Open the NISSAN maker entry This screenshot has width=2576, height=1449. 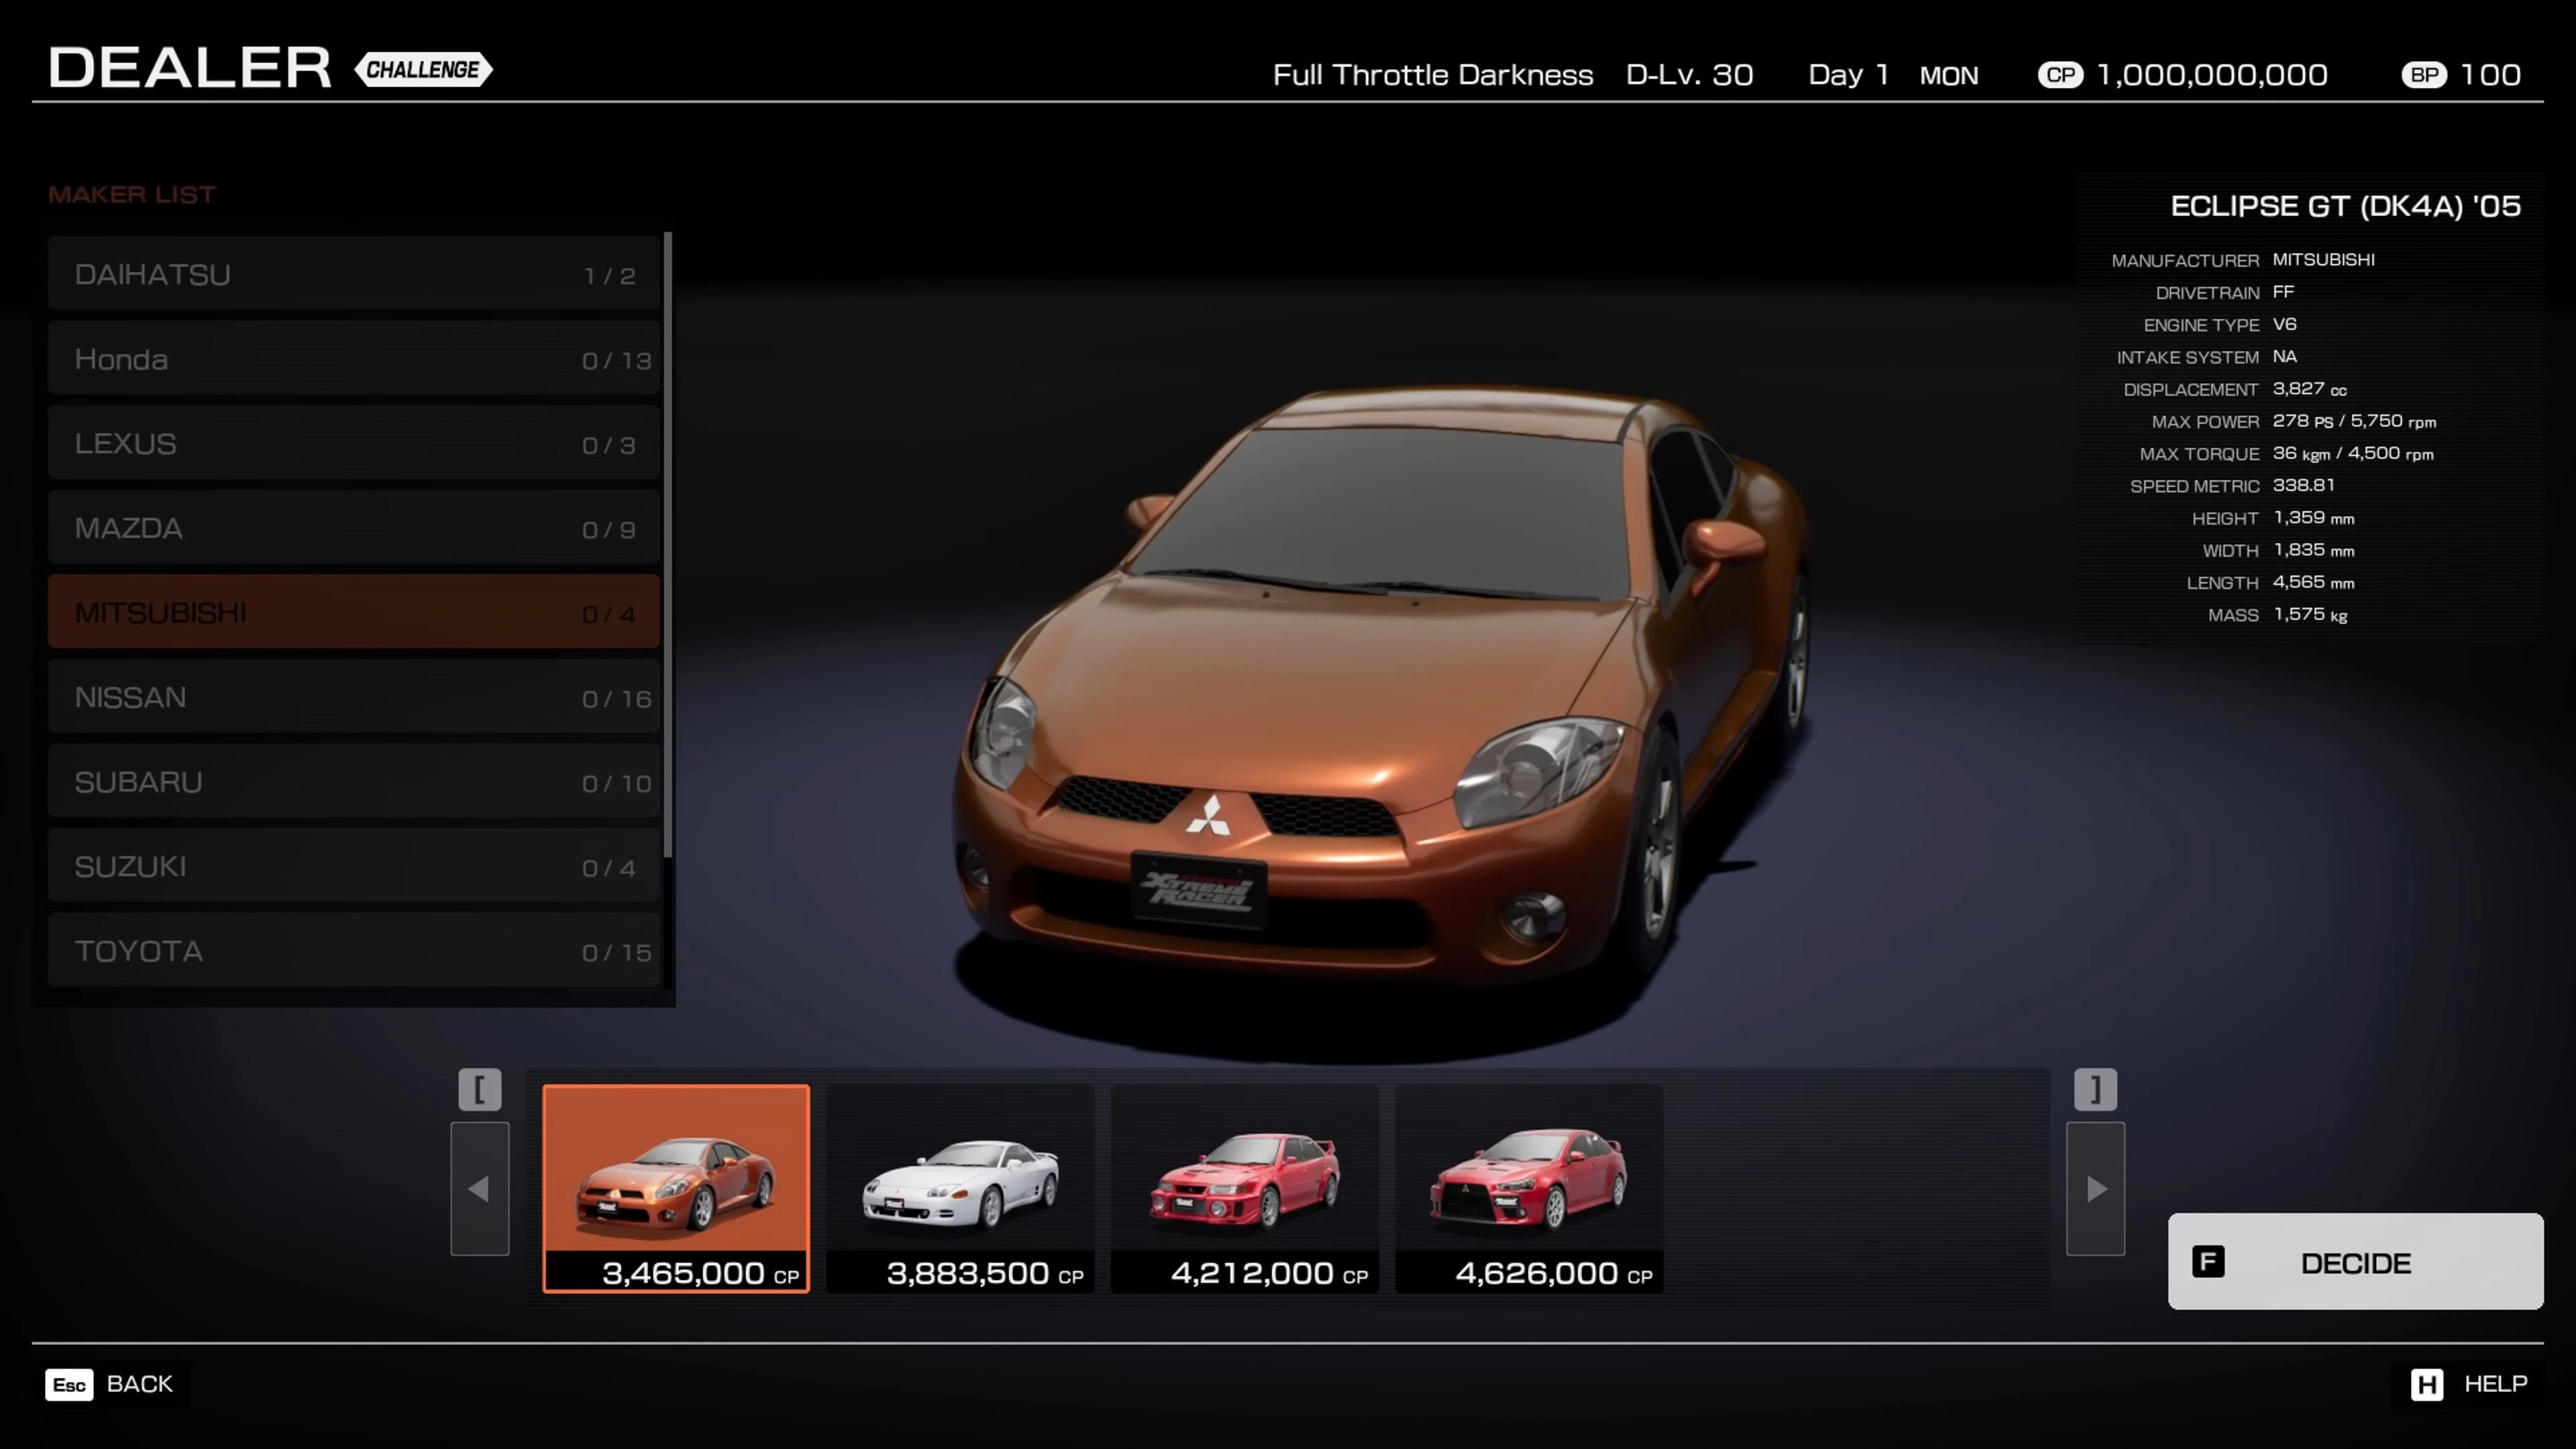(353, 697)
